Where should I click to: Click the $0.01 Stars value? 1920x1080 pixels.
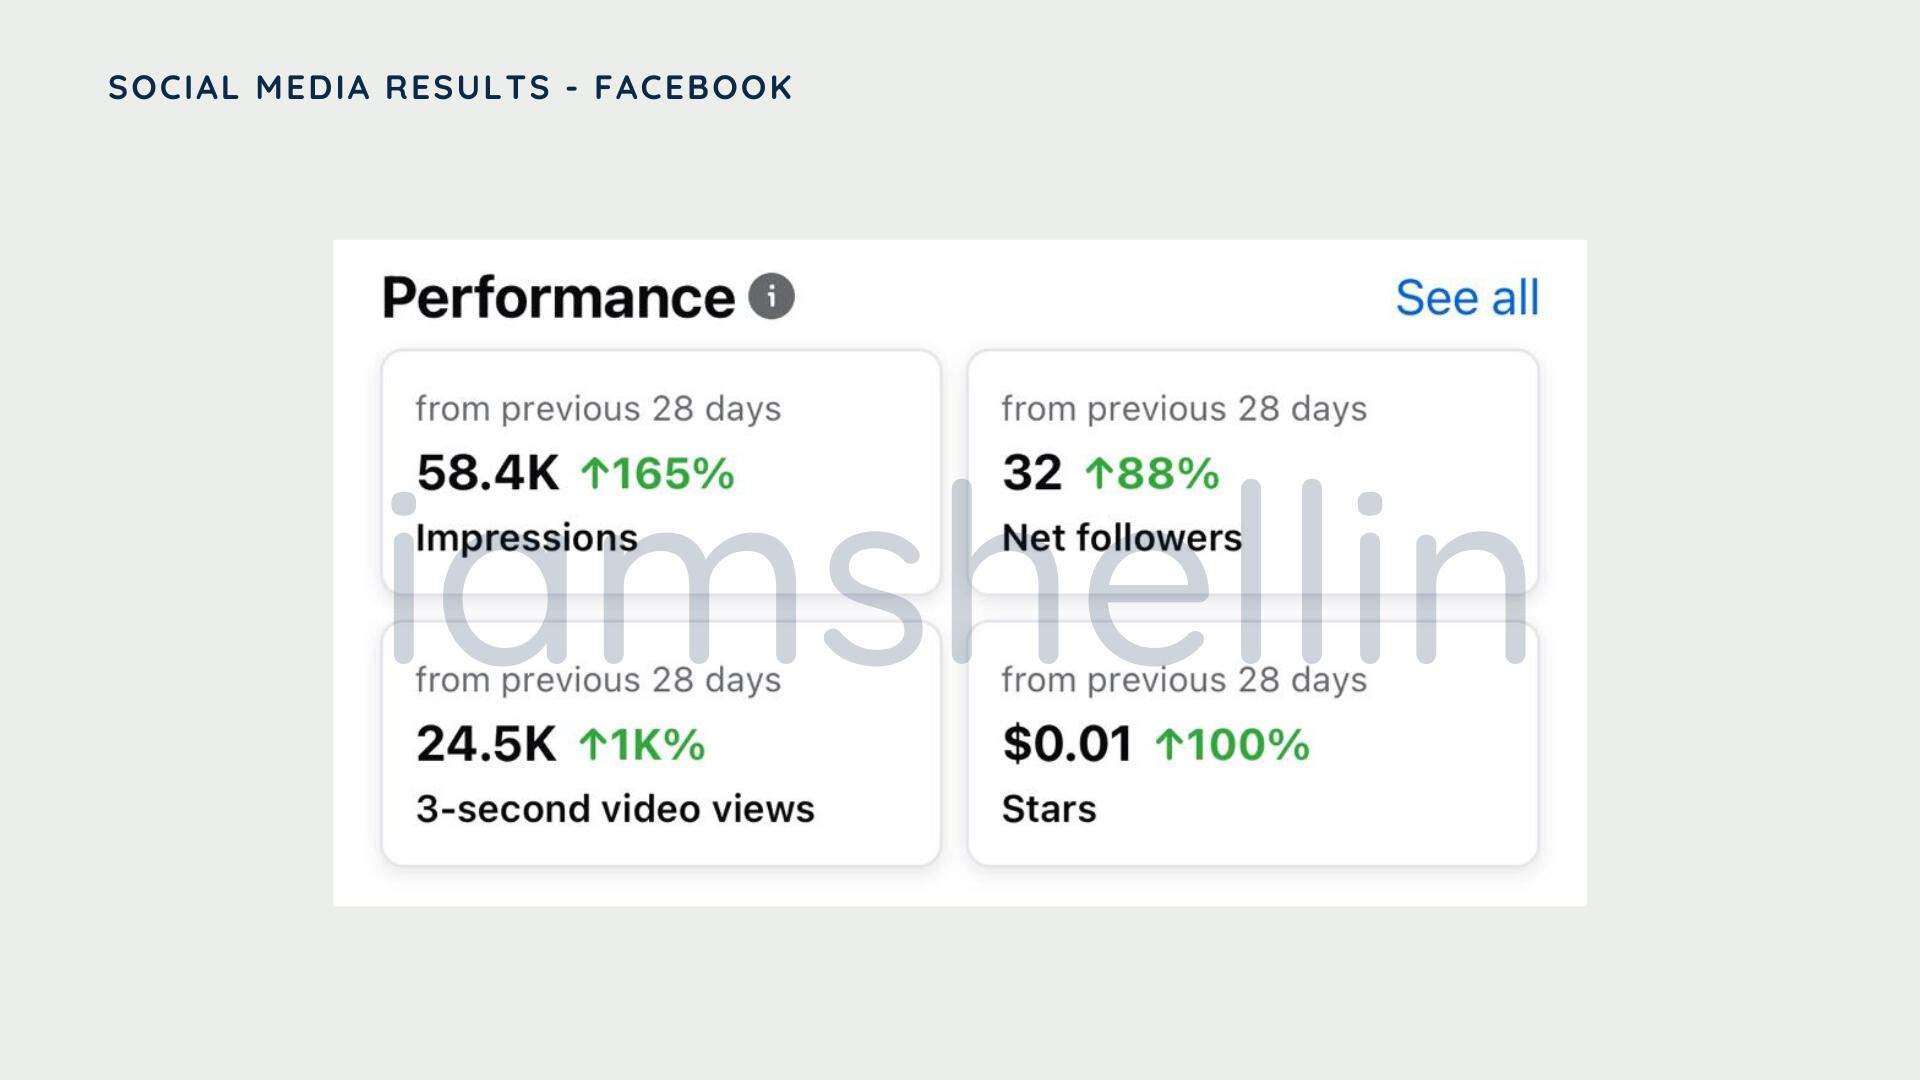tap(1067, 744)
